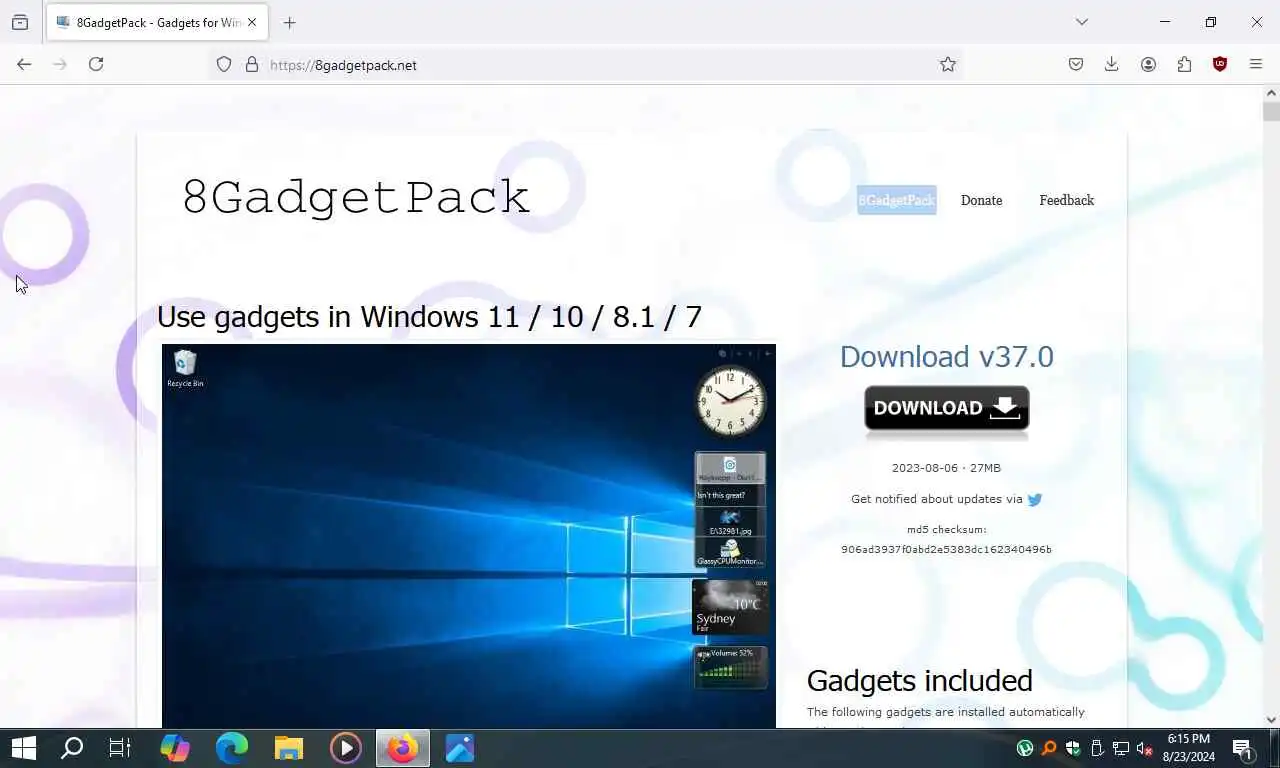Open the Donate nav link

tap(981, 200)
